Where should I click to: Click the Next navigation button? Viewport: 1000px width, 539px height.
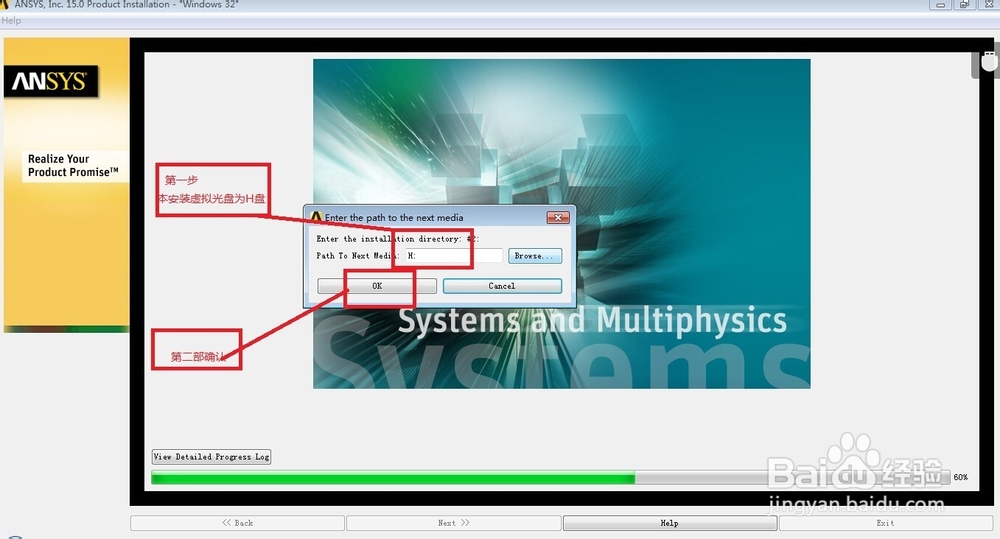click(453, 523)
